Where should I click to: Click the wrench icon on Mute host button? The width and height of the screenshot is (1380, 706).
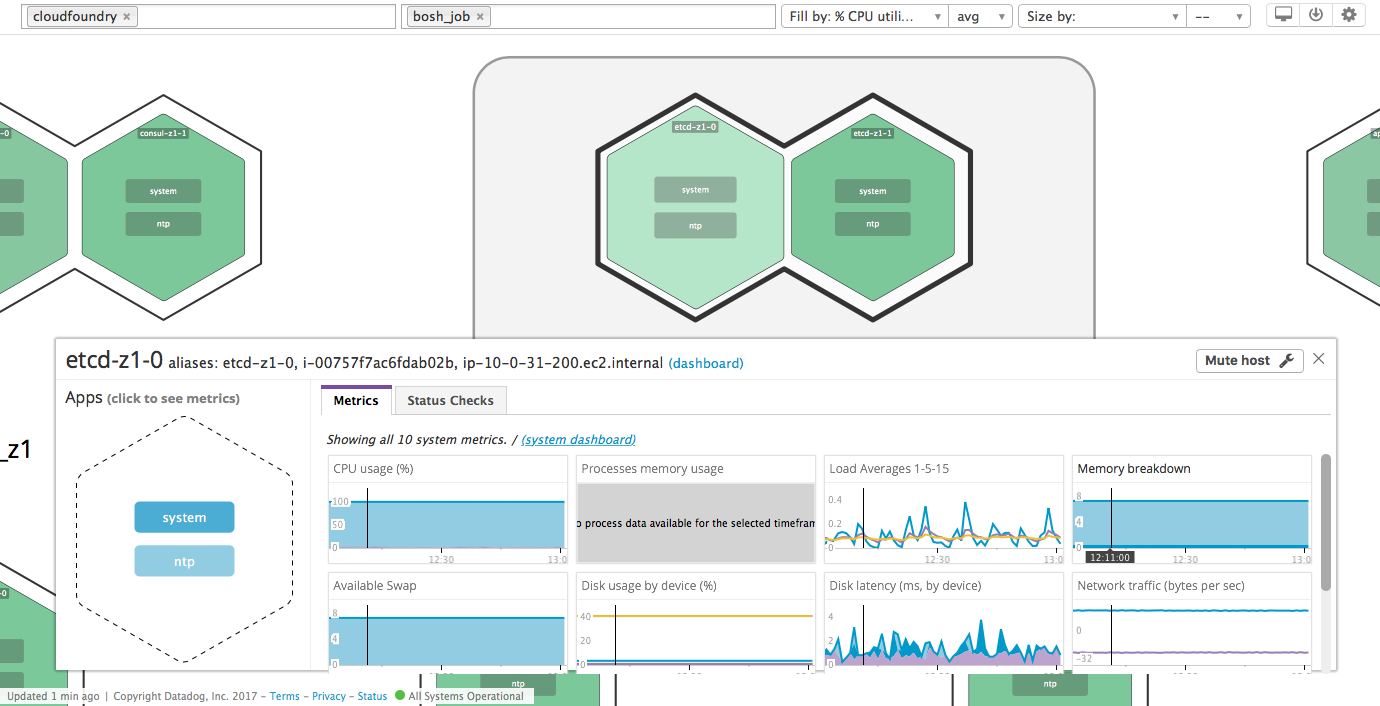point(1287,360)
